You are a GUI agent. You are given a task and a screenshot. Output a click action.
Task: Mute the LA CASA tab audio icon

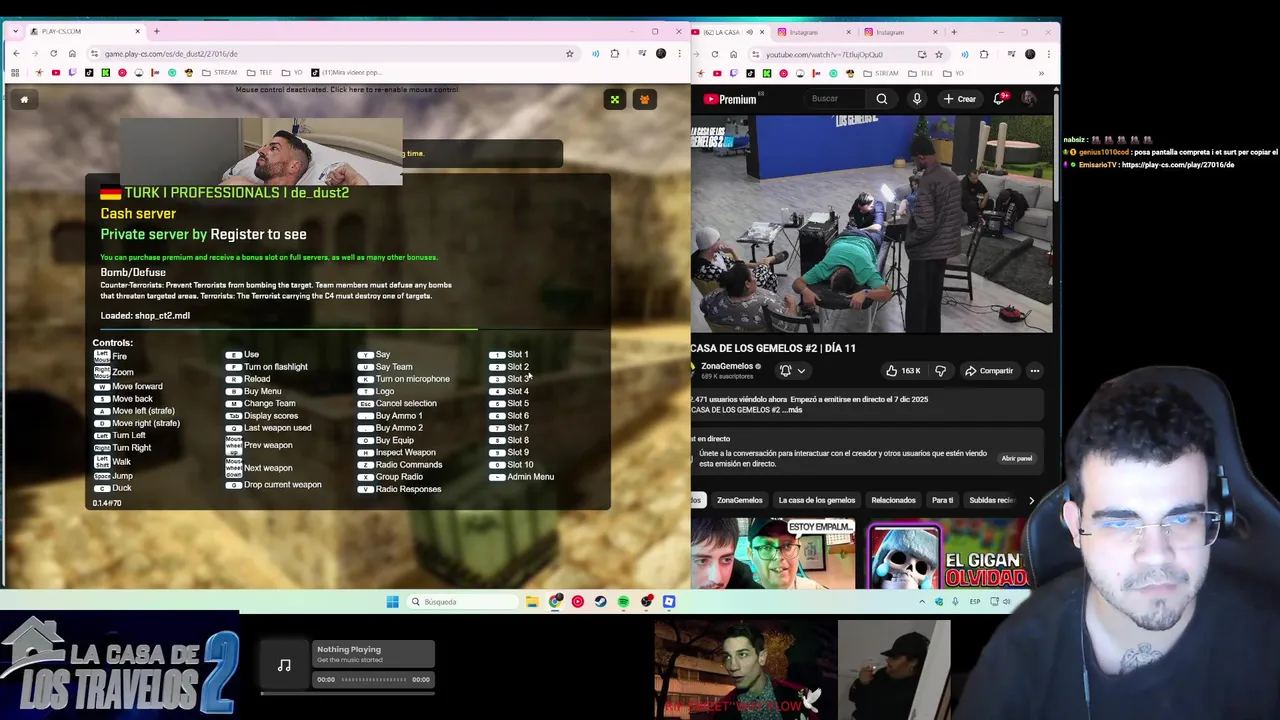[749, 32]
